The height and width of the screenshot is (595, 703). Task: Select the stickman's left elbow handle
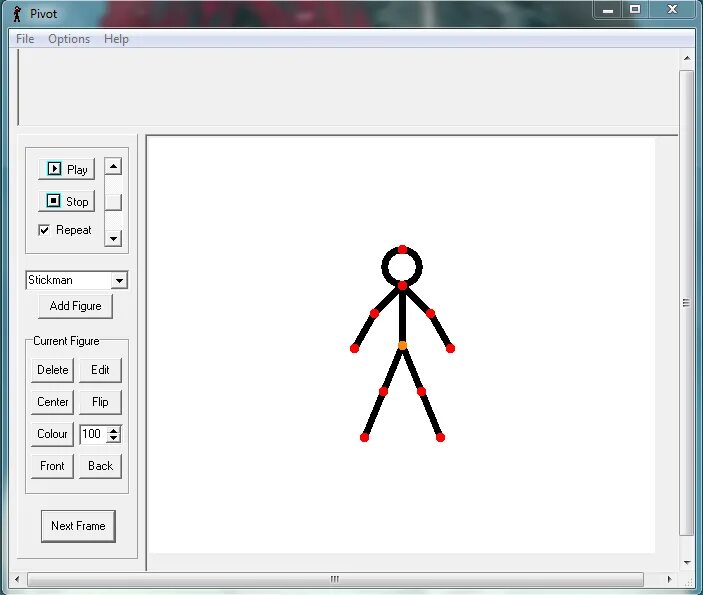tap(374, 313)
